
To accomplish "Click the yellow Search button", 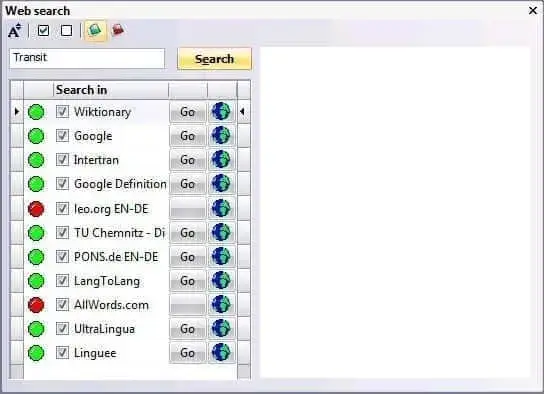I will 214,59.
